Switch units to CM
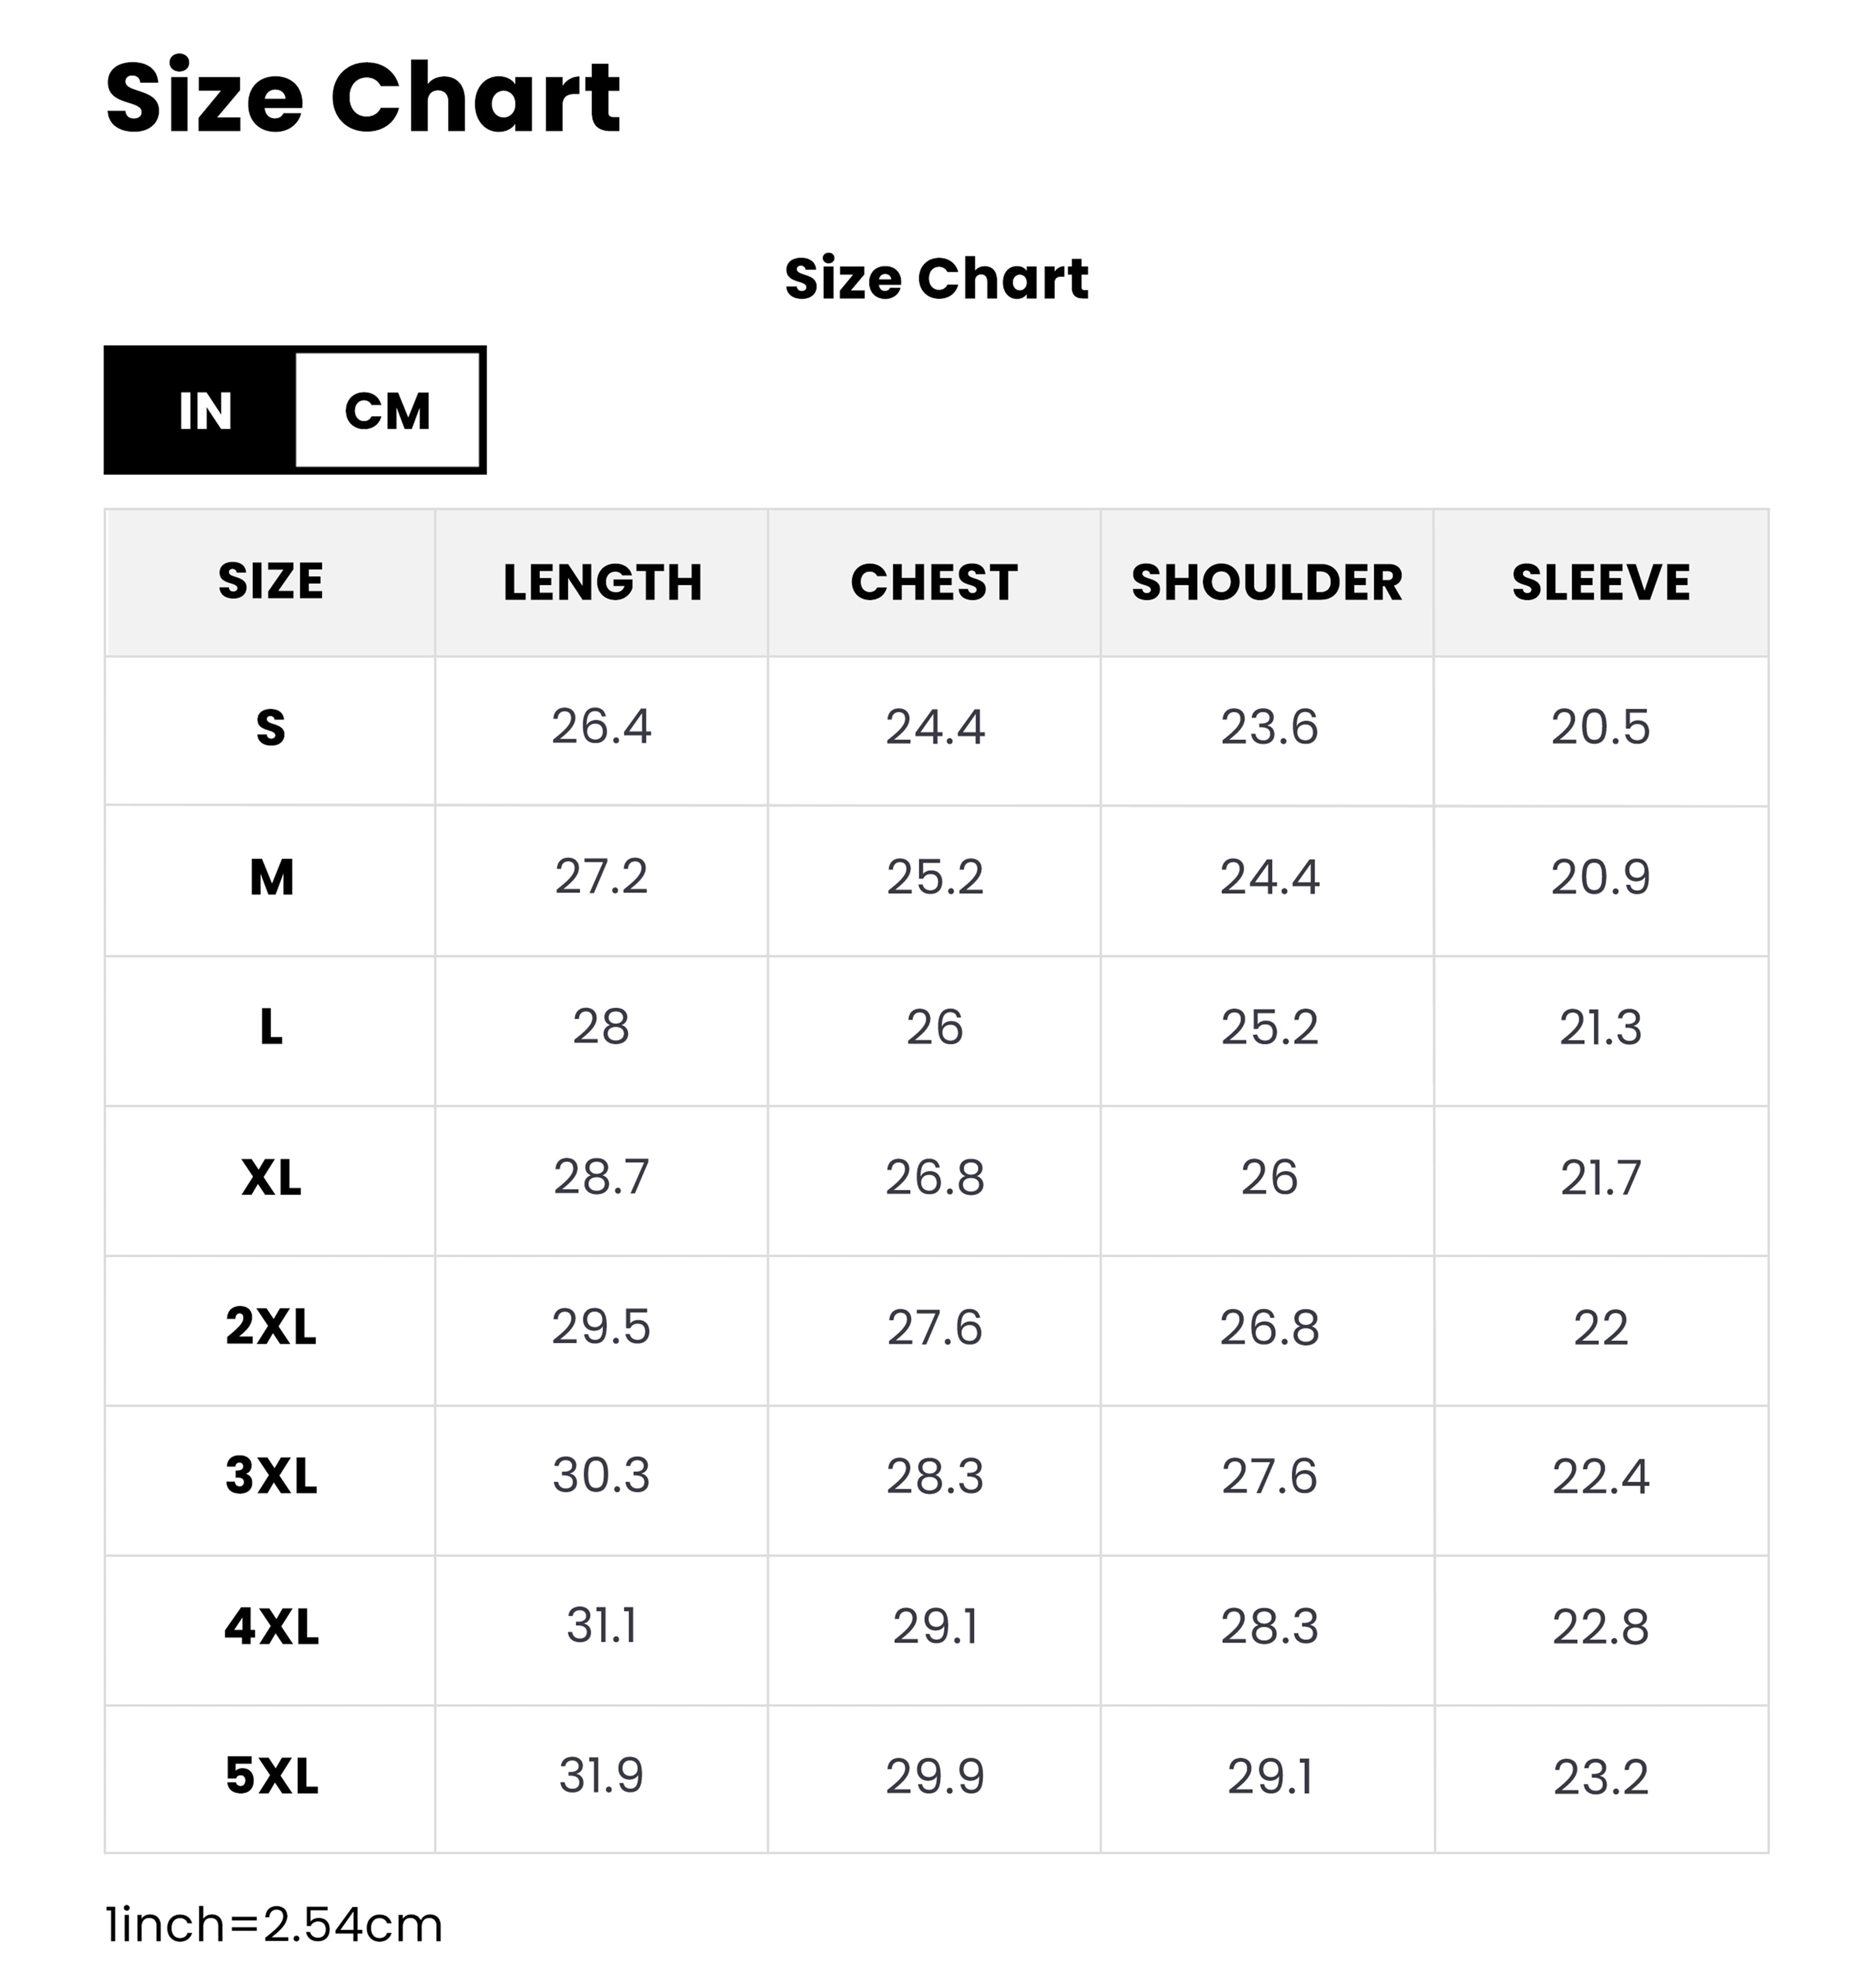The width and height of the screenshot is (1876, 1983). click(x=388, y=411)
